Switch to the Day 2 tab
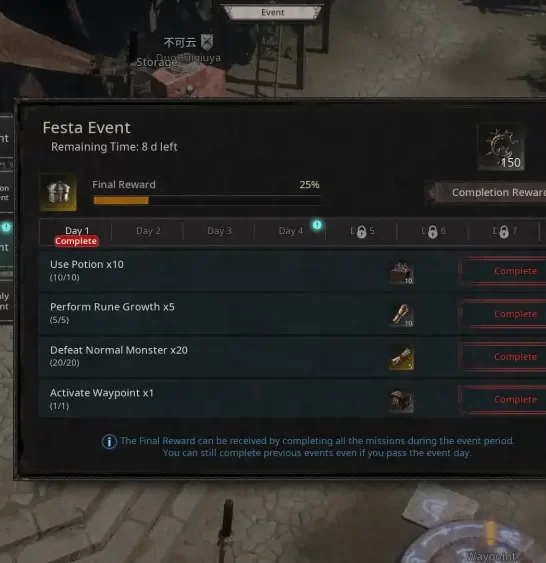 pos(148,231)
